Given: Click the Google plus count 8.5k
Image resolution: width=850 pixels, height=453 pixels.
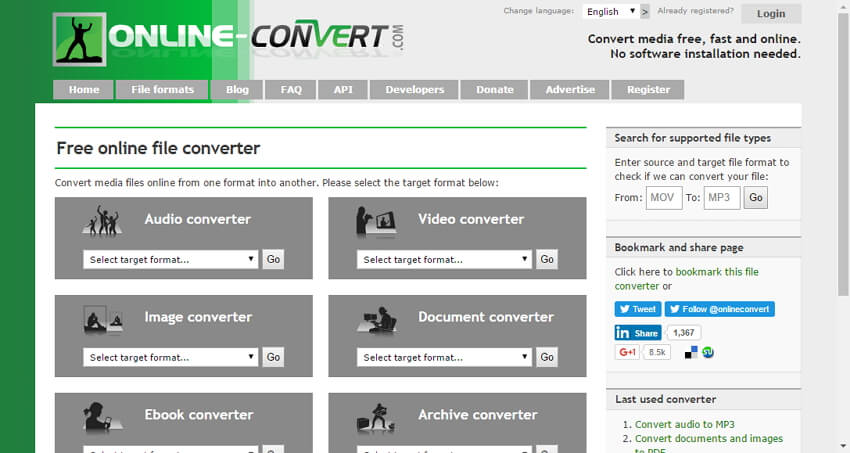Looking at the screenshot, I should click(657, 352).
